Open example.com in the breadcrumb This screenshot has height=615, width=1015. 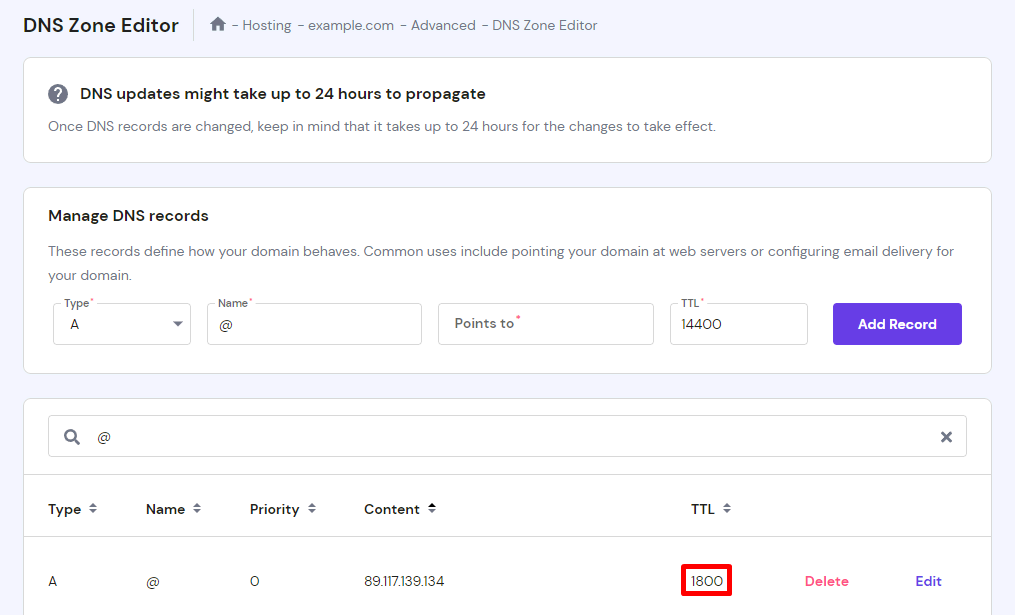[x=351, y=25]
